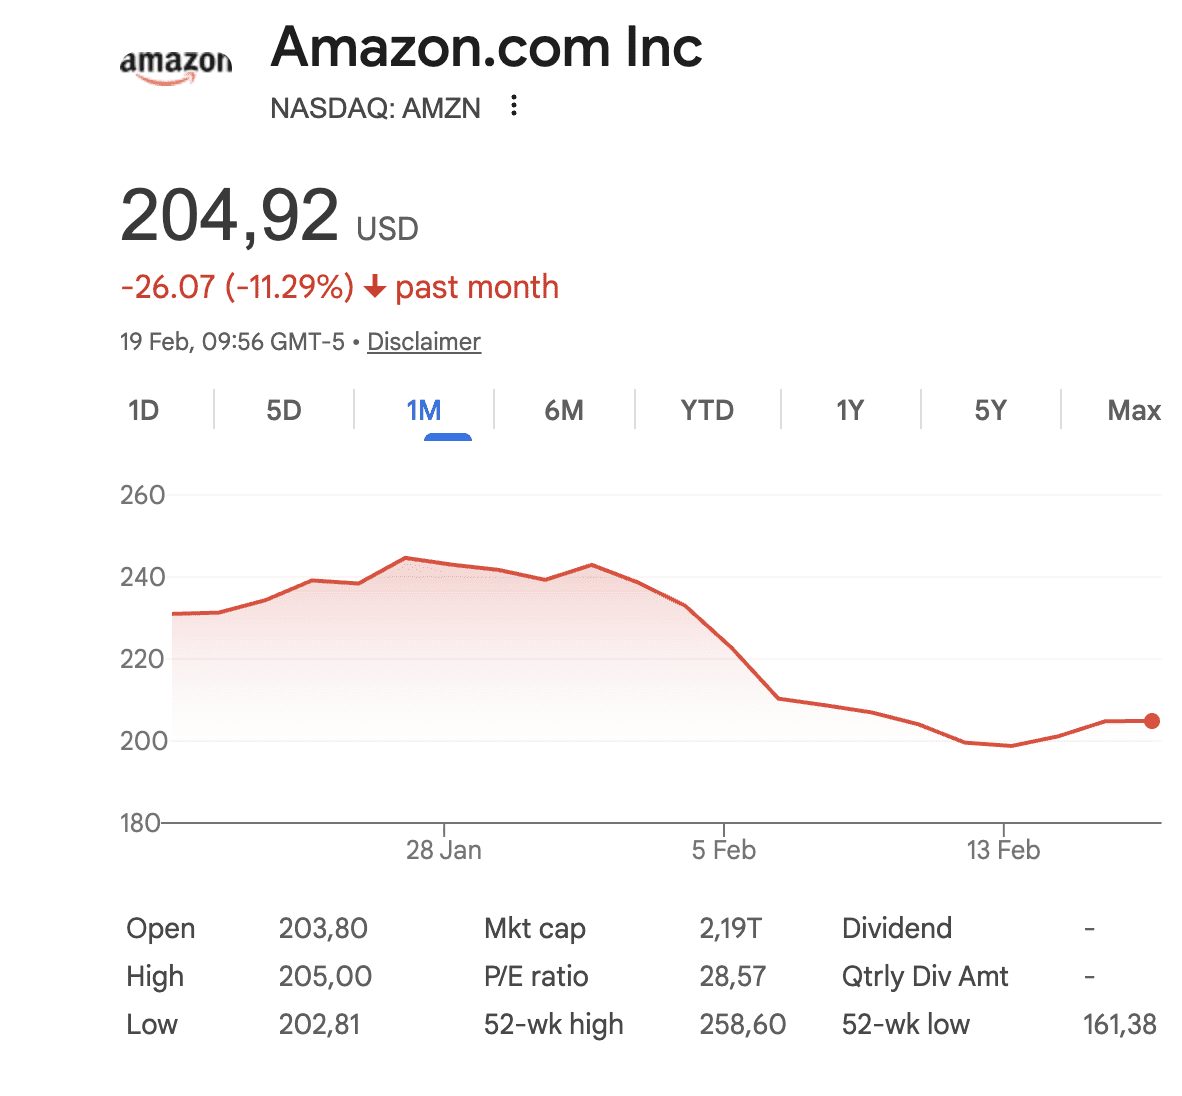Click the 204,92 price value
Image resolution: width=1182 pixels, height=1096 pixels.
[x=230, y=216]
